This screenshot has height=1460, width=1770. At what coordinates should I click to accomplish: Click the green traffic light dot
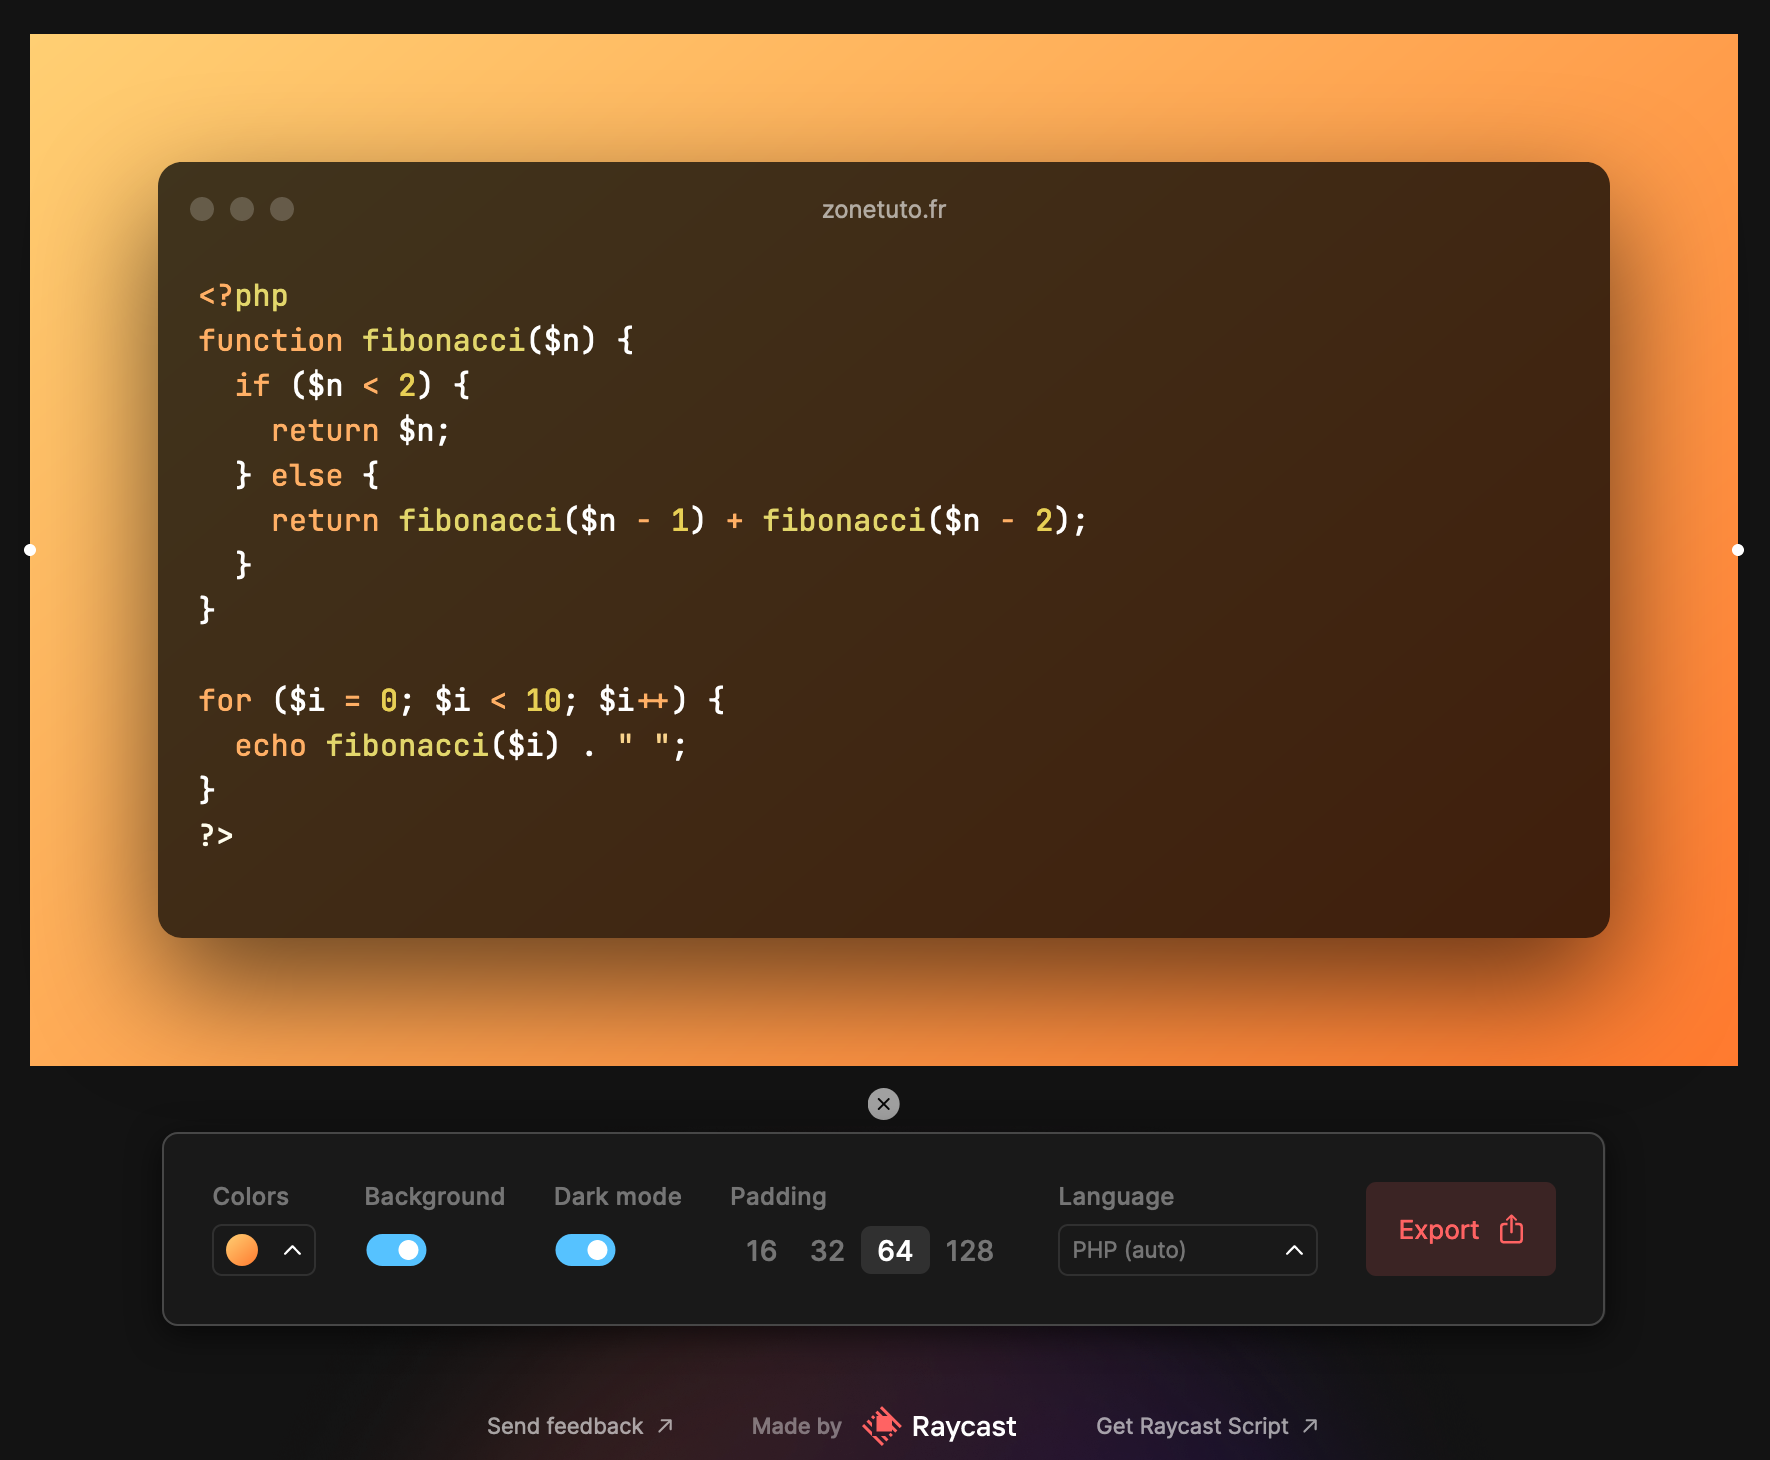tap(281, 210)
